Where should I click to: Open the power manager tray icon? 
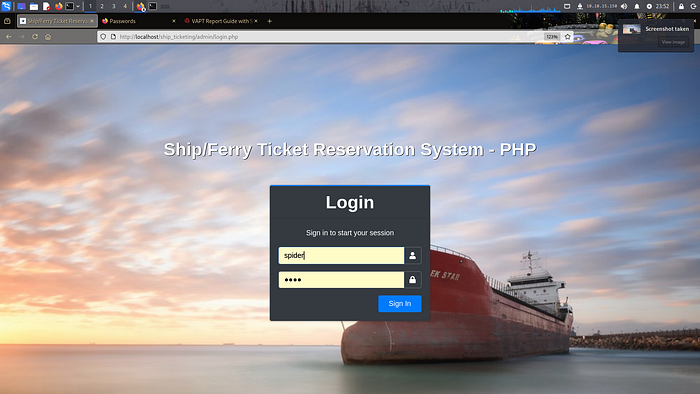point(649,6)
